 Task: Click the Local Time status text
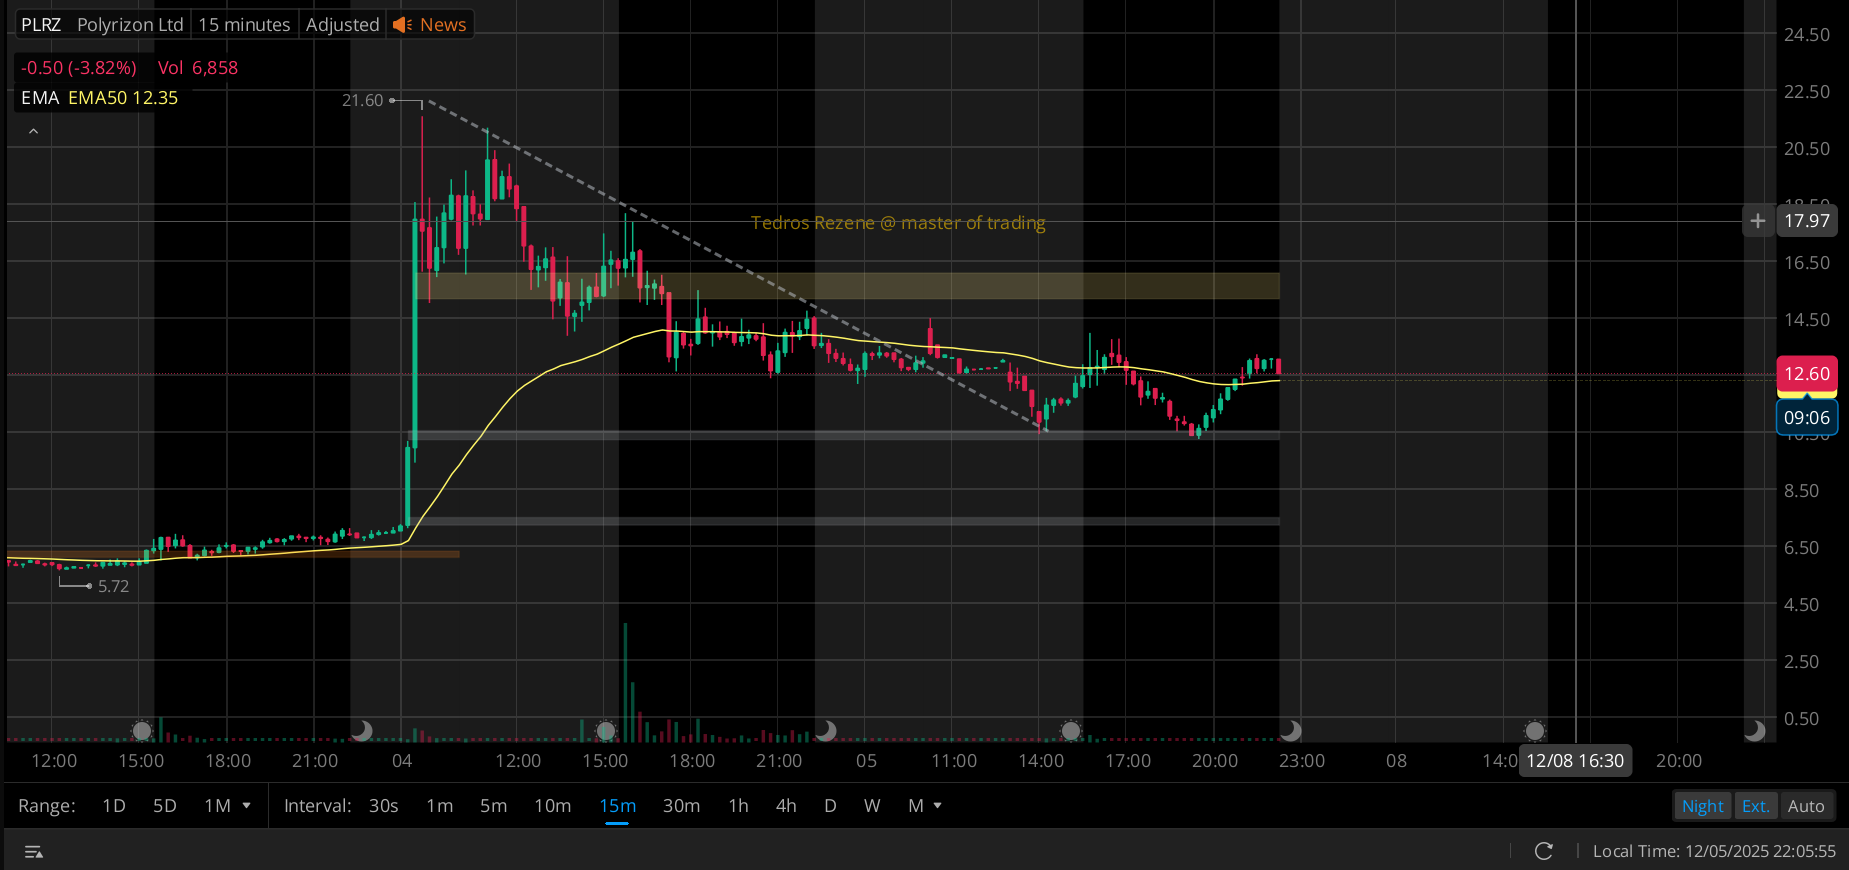pos(1714,851)
